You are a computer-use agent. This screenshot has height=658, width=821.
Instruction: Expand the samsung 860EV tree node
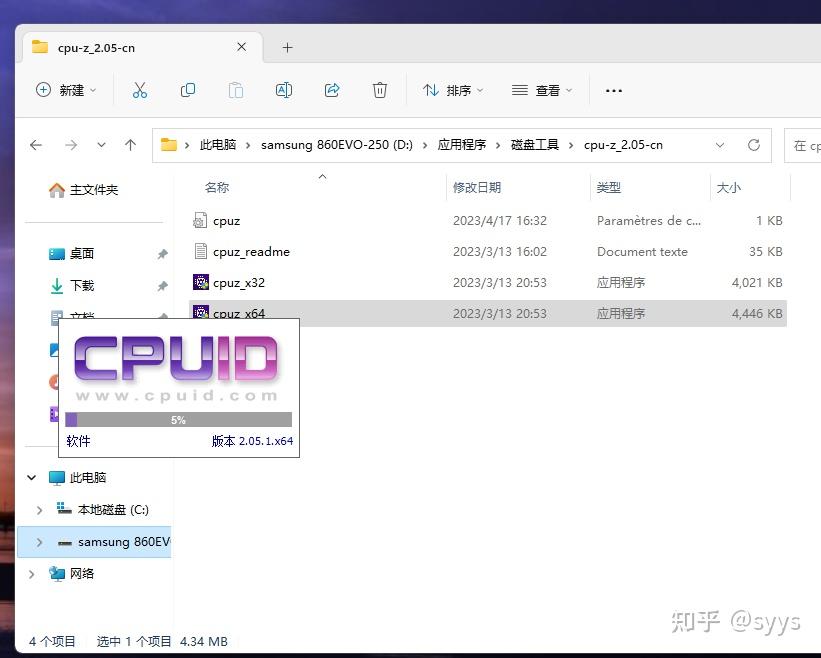click(39, 542)
